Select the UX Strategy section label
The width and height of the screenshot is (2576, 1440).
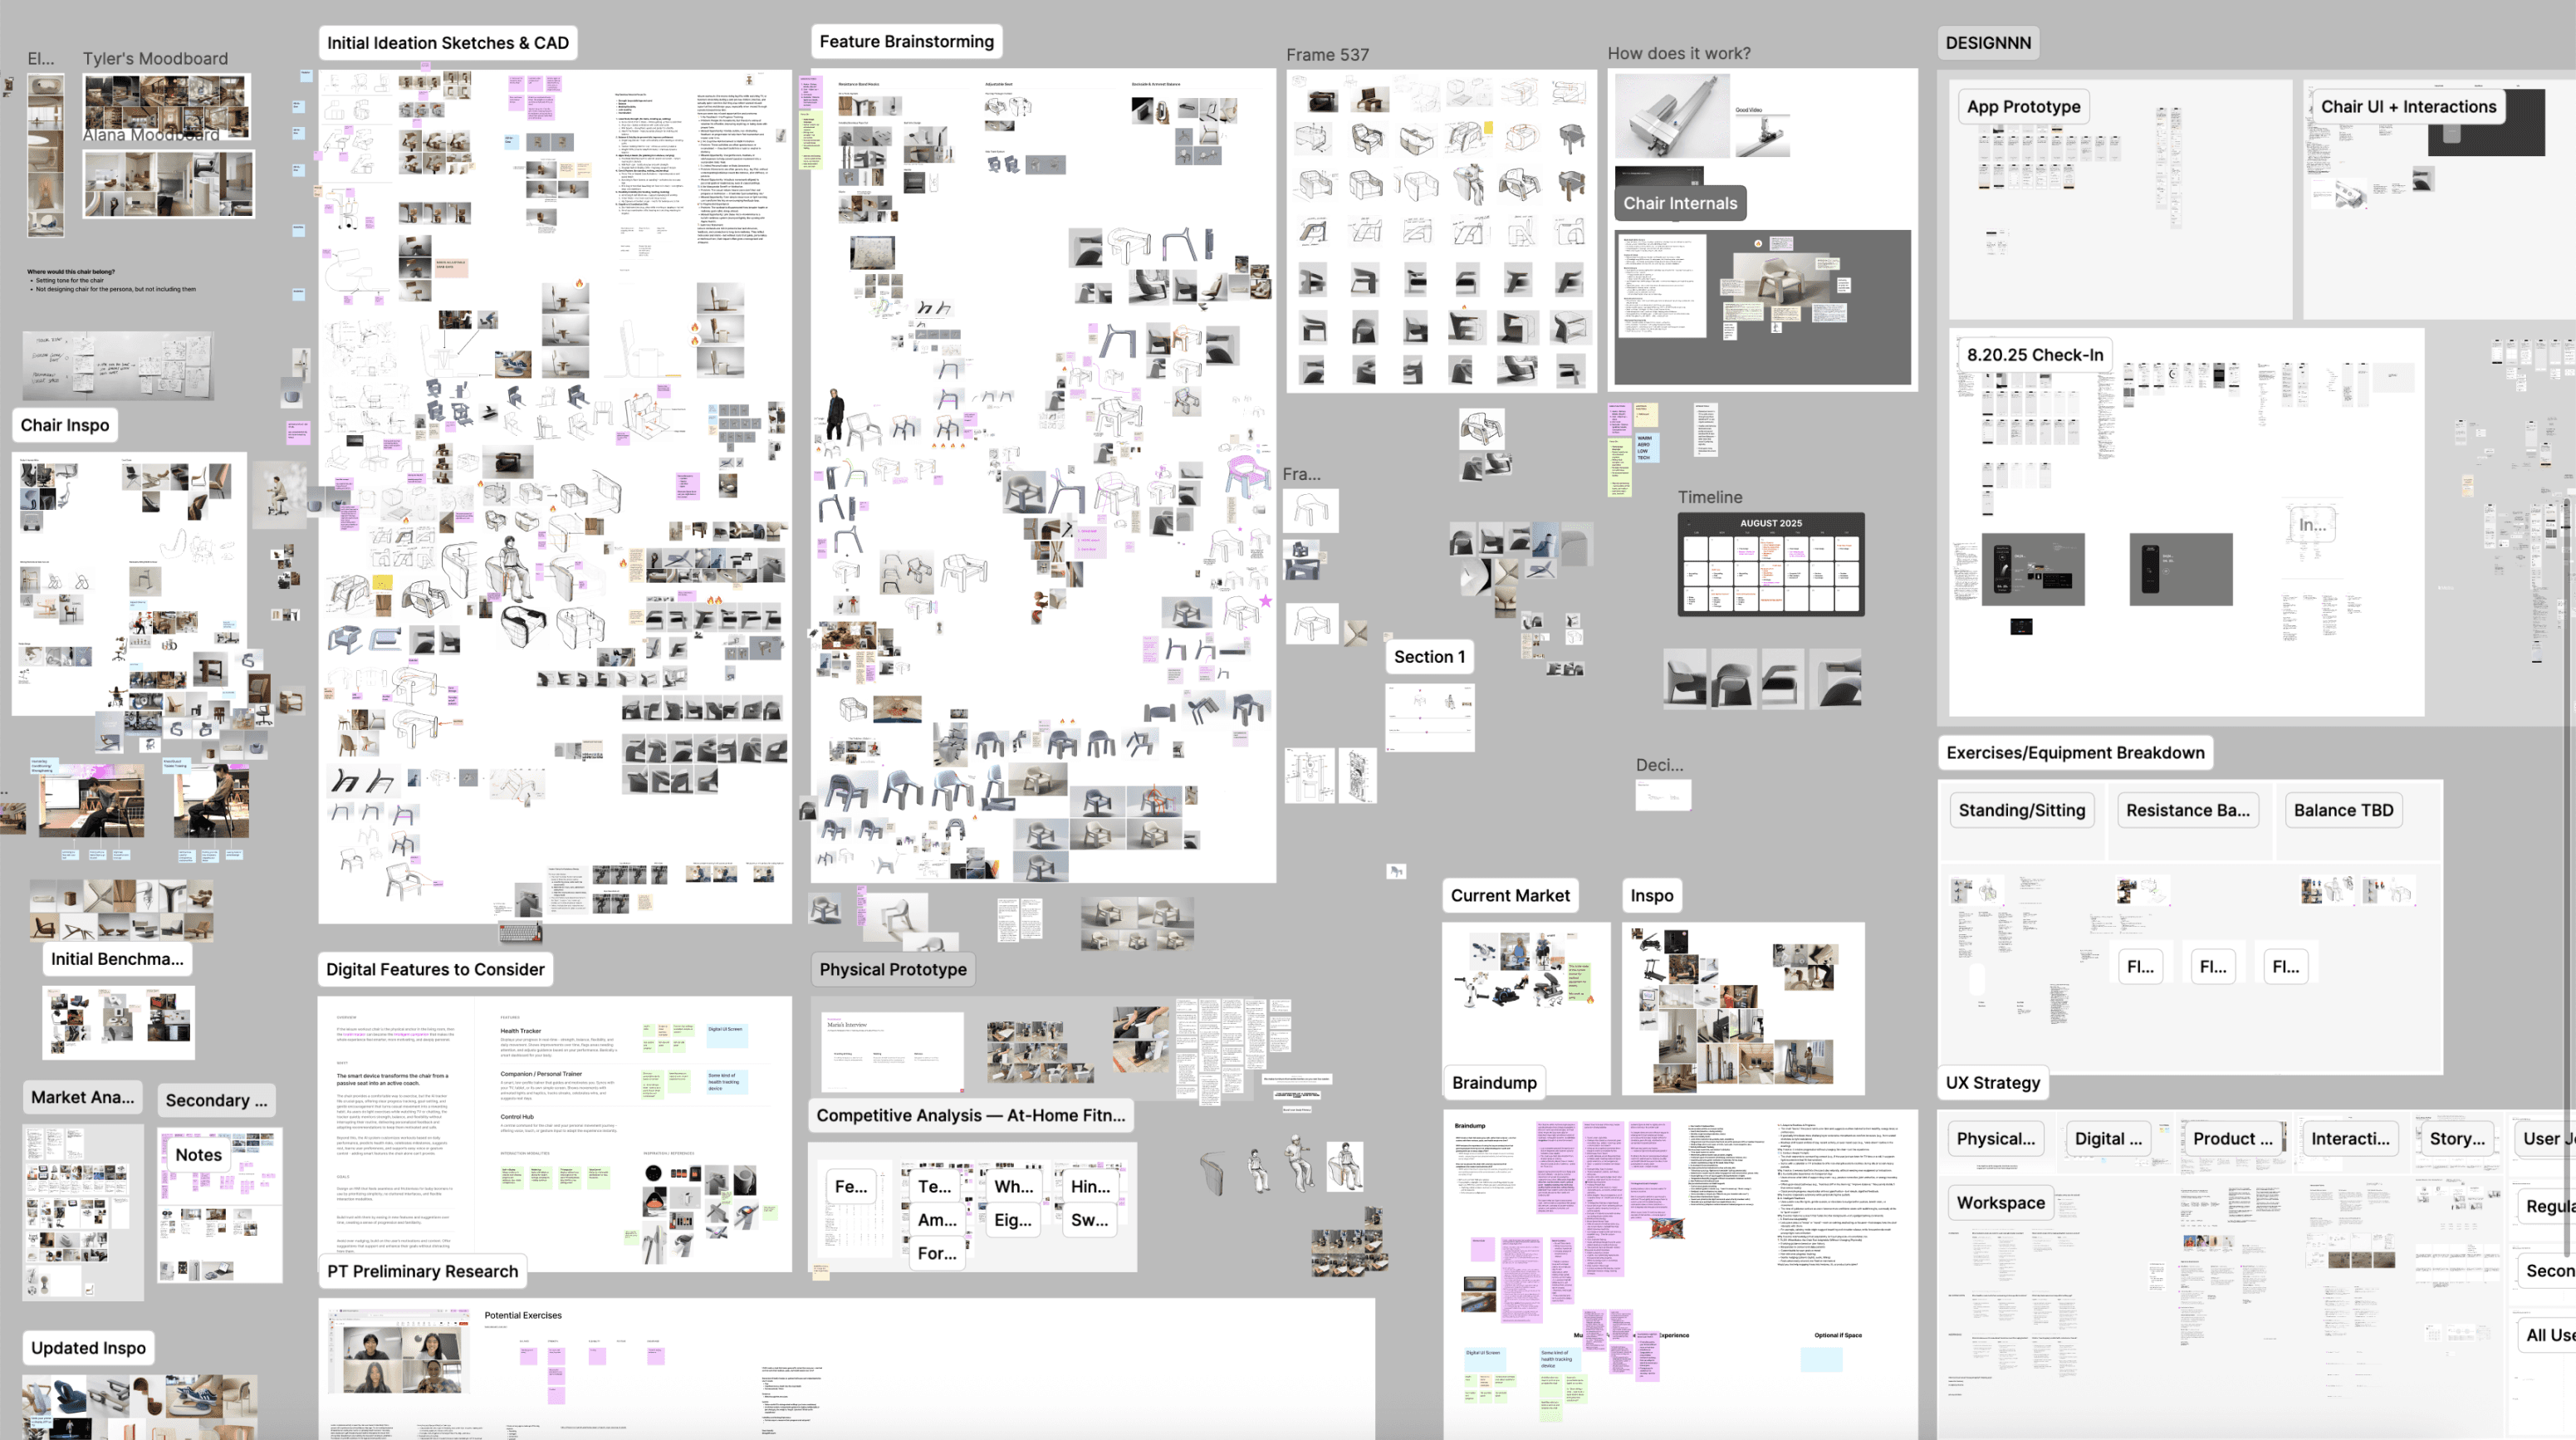coord(1992,1082)
